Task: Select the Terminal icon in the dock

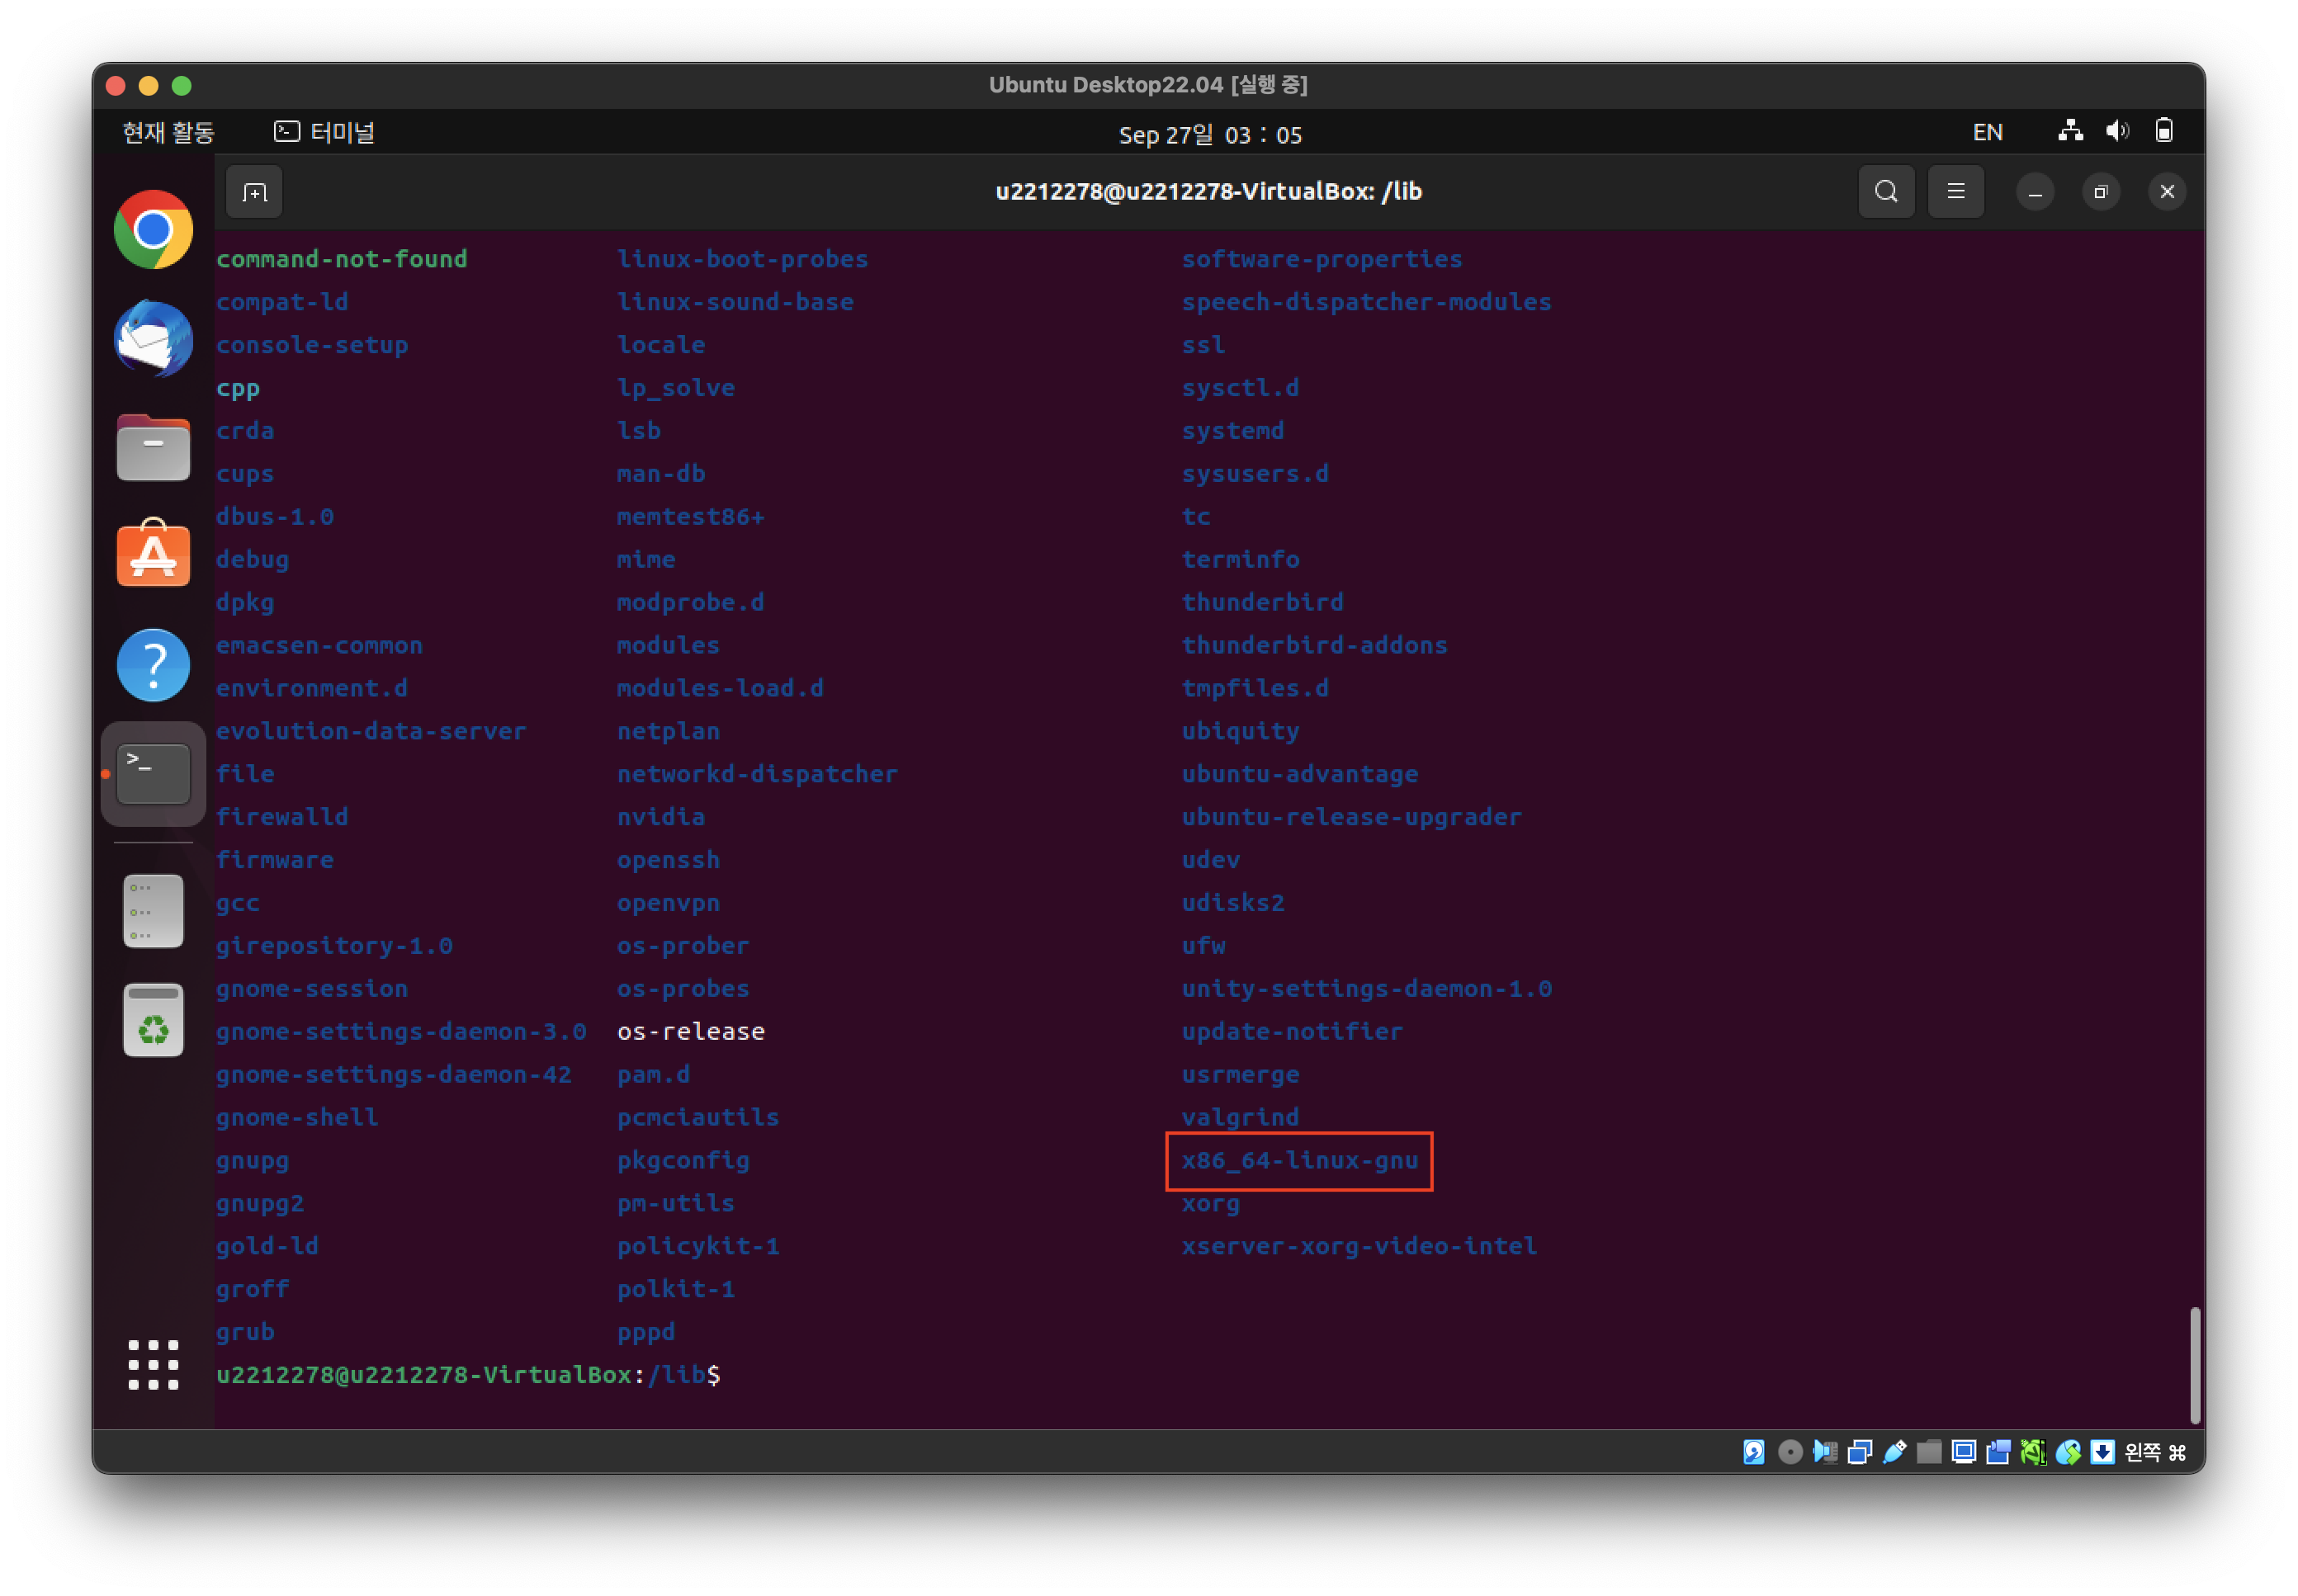Action: click(x=153, y=773)
